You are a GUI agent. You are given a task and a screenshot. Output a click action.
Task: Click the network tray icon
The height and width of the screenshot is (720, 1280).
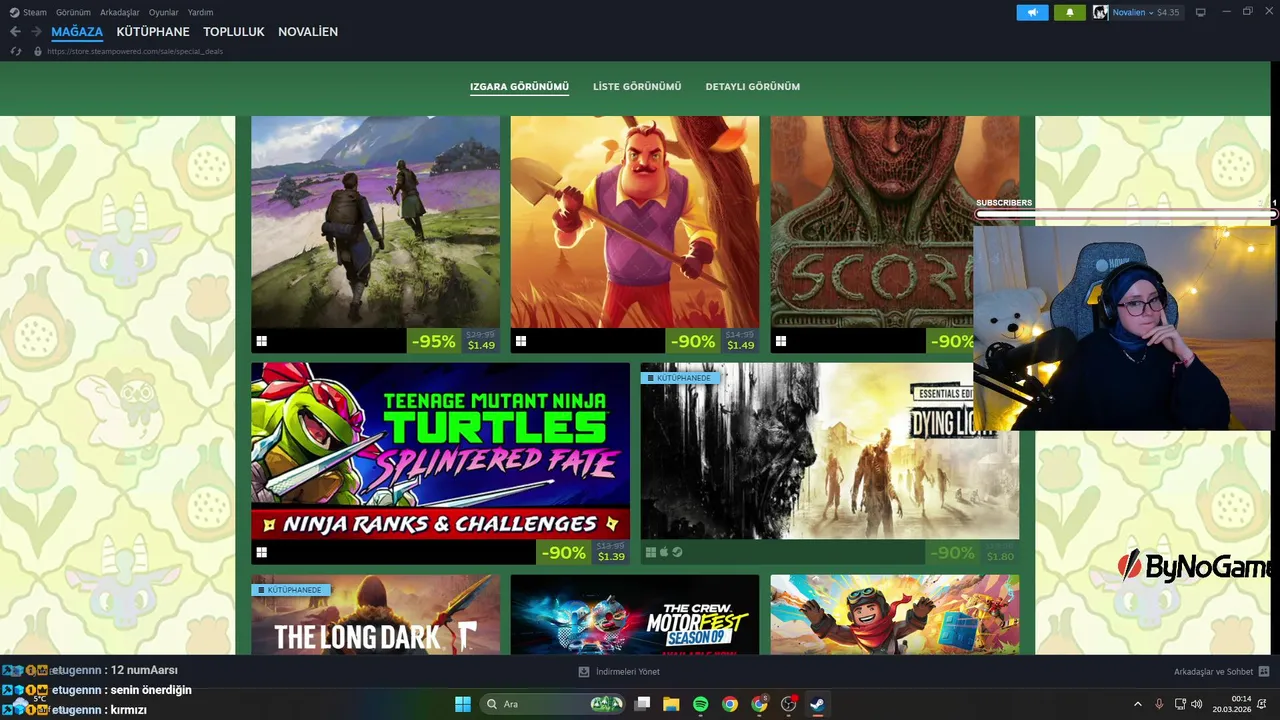(1180, 704)
